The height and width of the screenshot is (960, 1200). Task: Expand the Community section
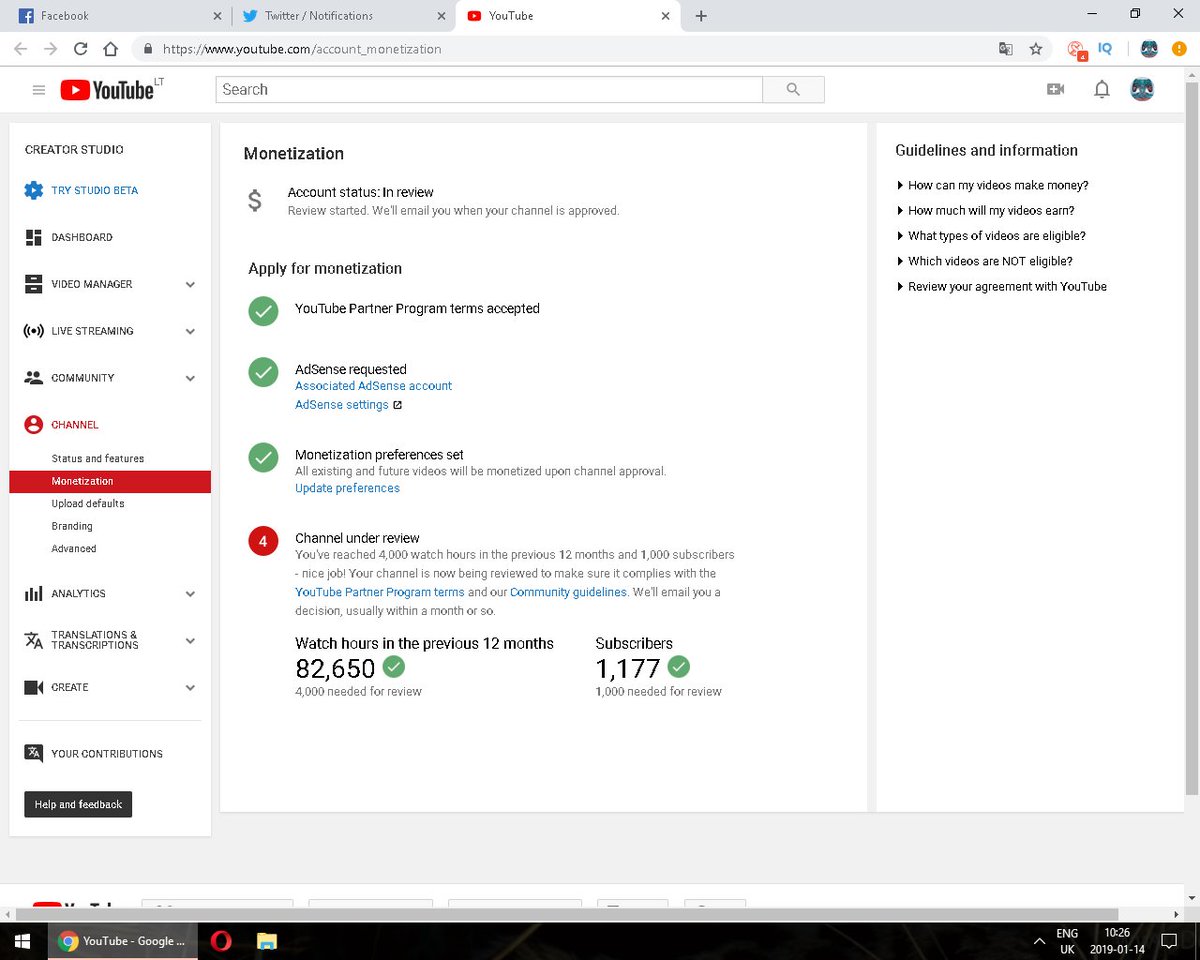click(x=190, y=379)
